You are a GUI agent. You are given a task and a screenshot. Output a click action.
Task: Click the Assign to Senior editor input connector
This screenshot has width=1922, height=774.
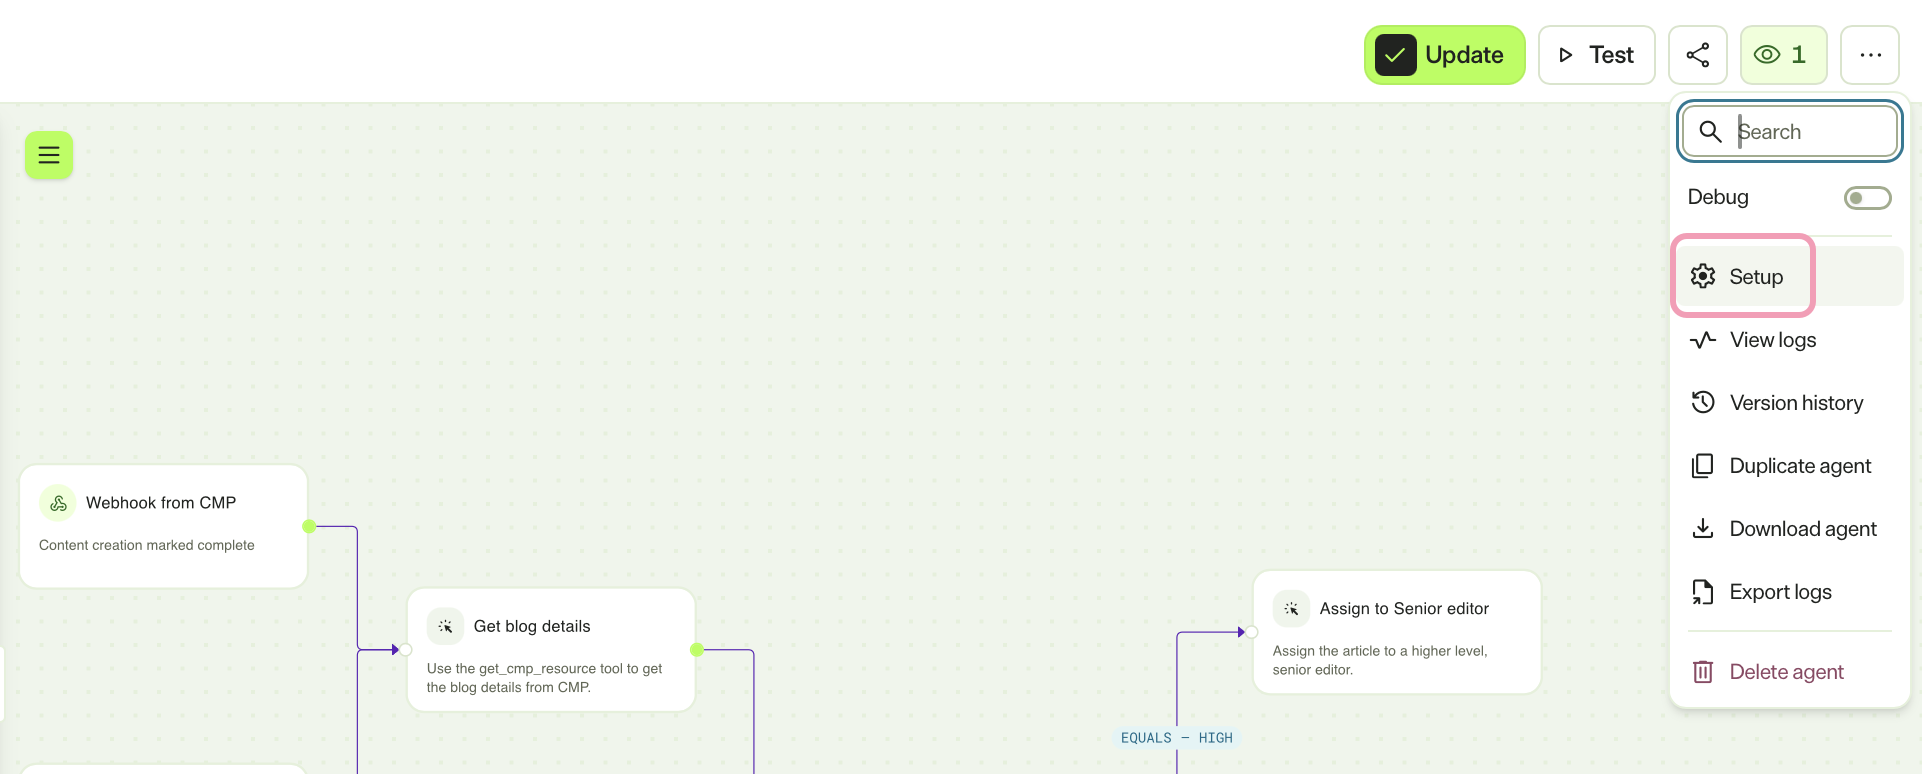tap(1252, 632)
